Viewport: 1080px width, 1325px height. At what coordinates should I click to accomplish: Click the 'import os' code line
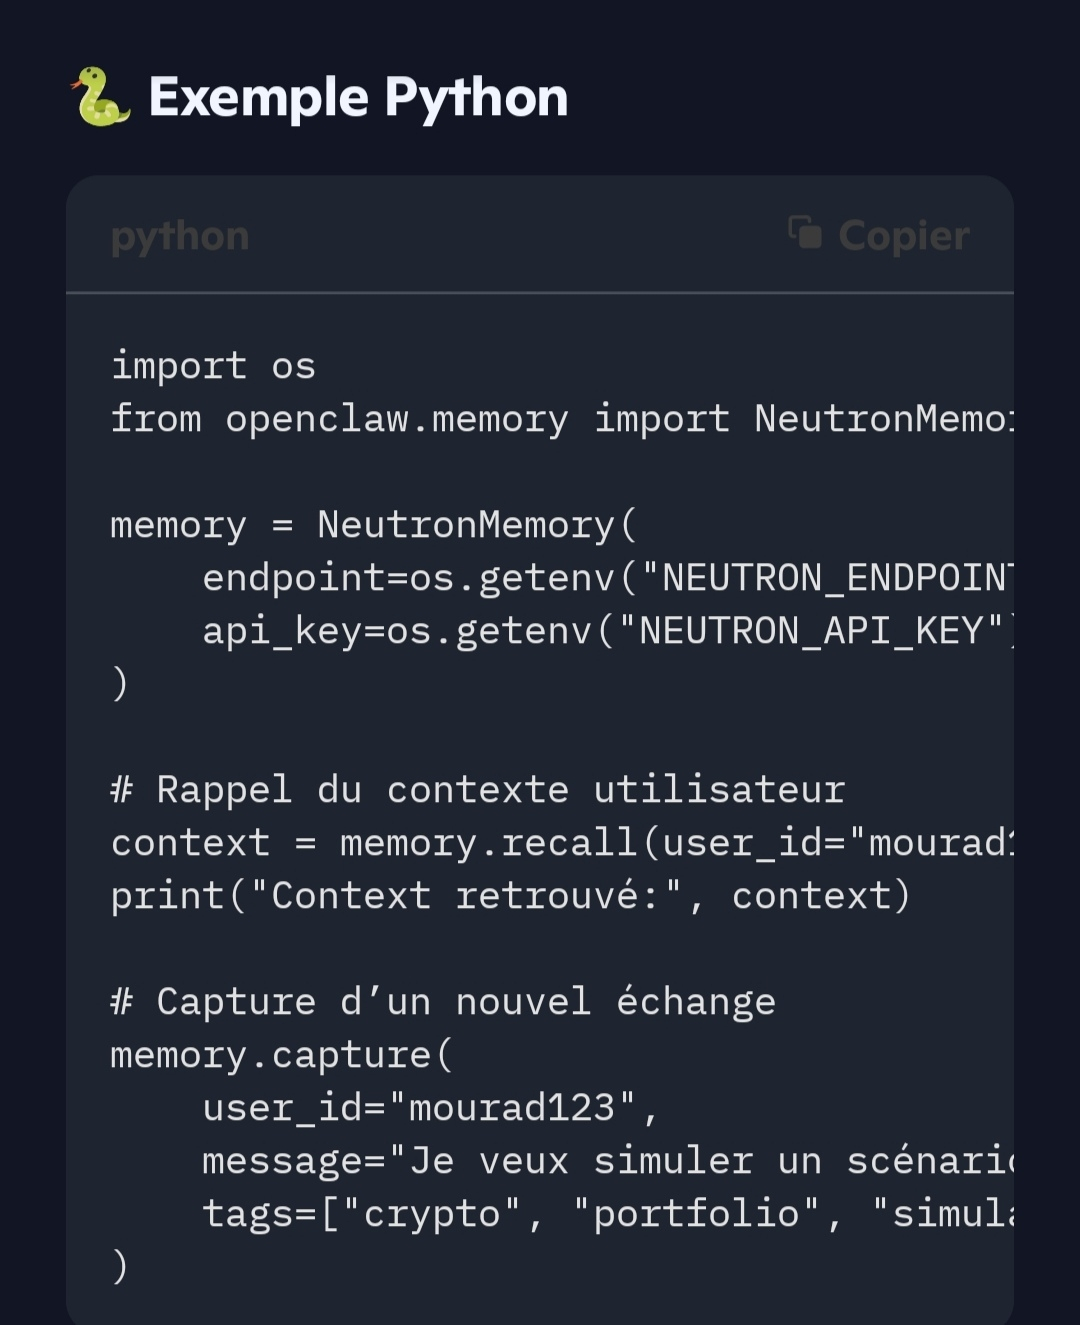pyautogui.click(x=213, y=366)
